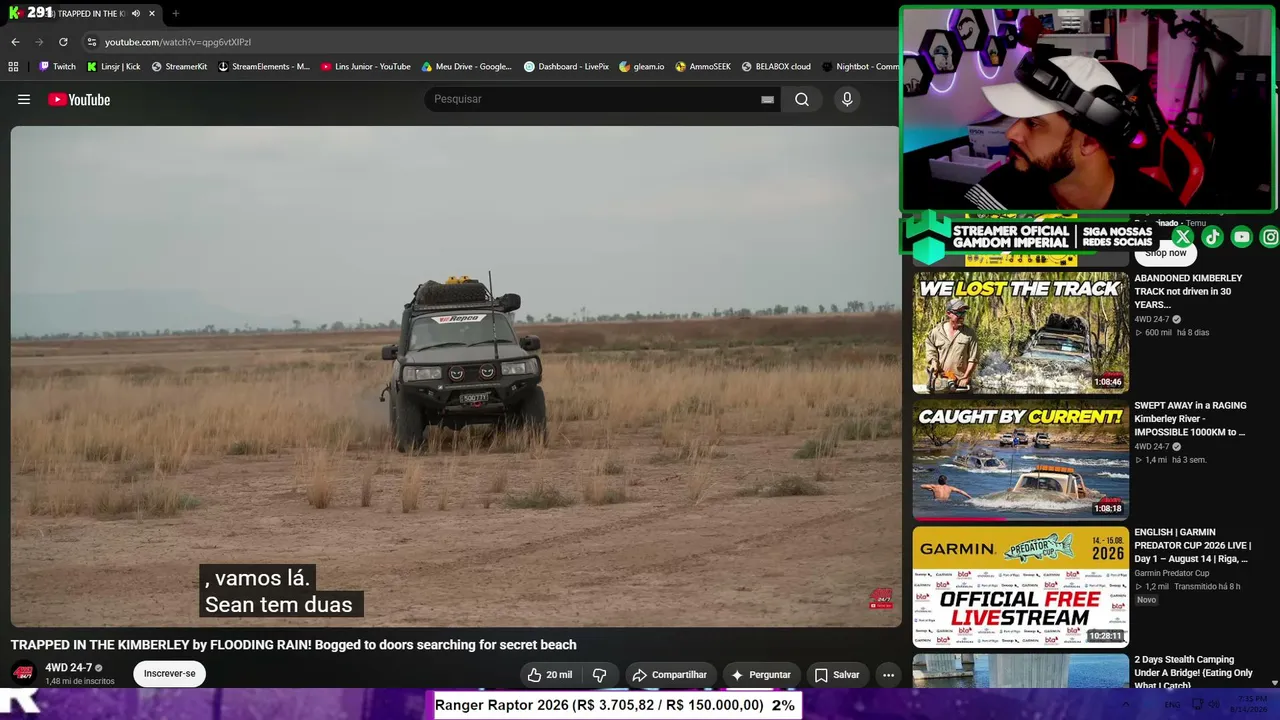This screenshot has width=1280, height=720.
Task: Open the StreamerKit bookmark
Action: pos(179,67)
